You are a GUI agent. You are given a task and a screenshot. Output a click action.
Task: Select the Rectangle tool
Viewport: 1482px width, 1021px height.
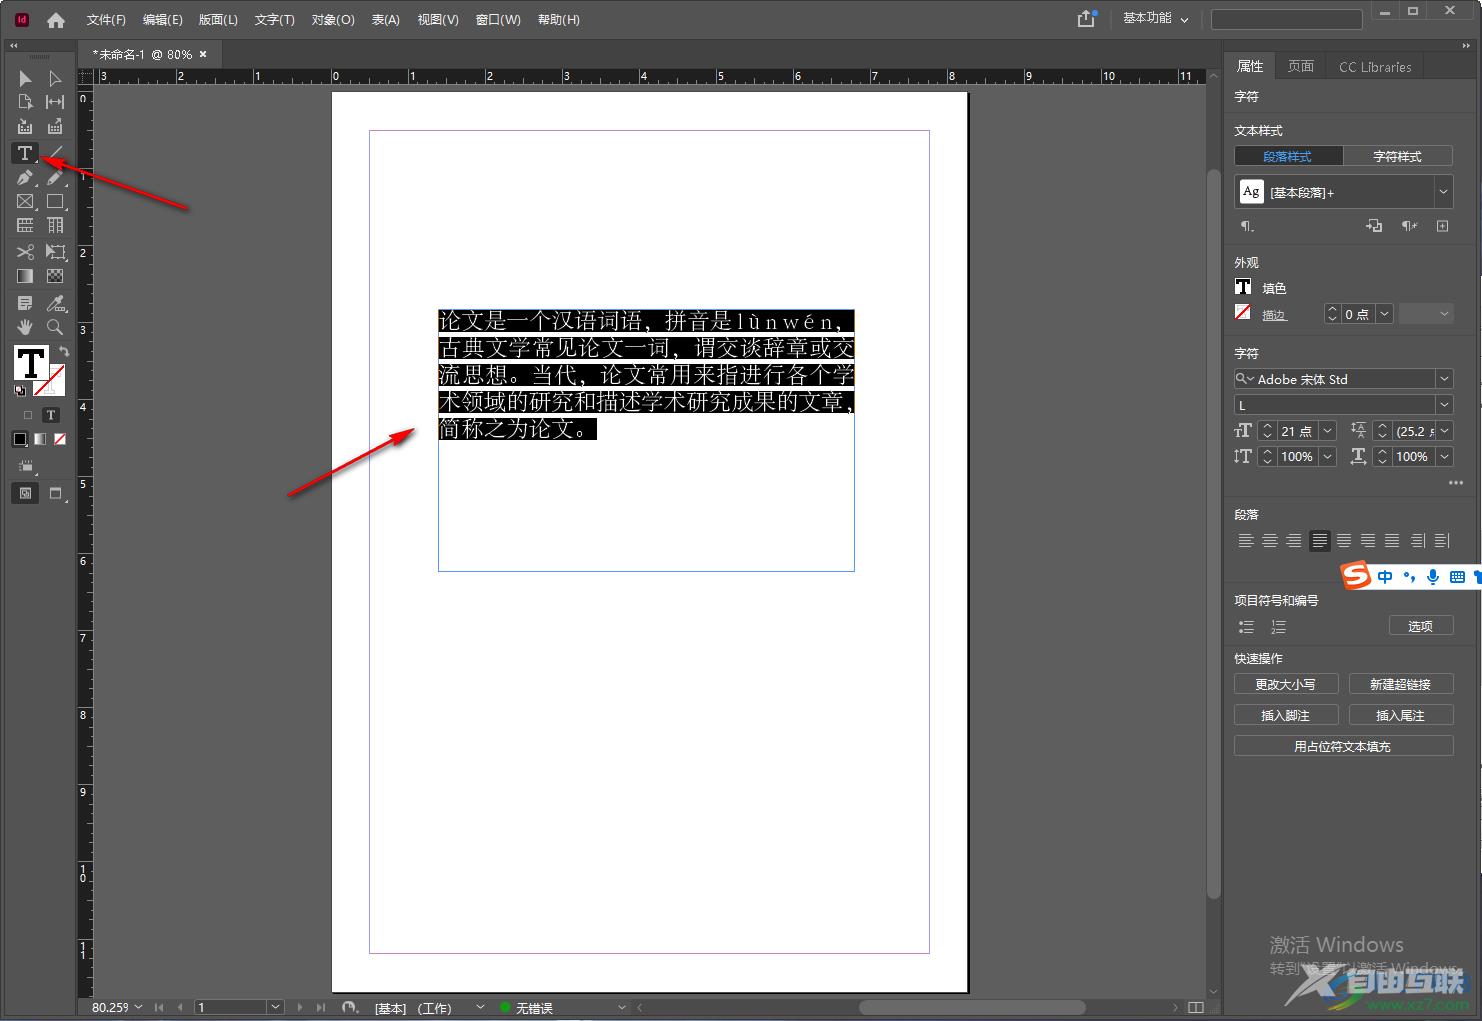click(x=55, y=202)
